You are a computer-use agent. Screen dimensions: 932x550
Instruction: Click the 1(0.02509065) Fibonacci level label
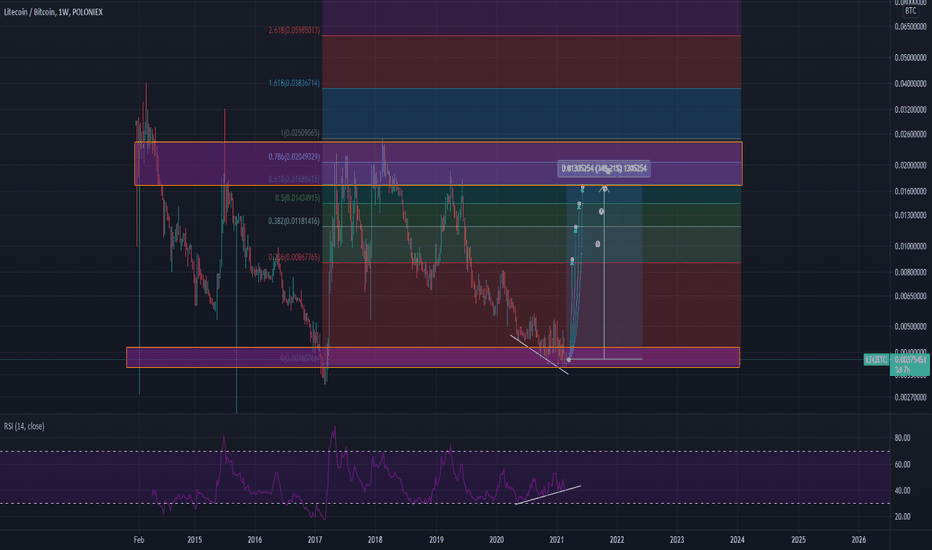coord(300,133)
